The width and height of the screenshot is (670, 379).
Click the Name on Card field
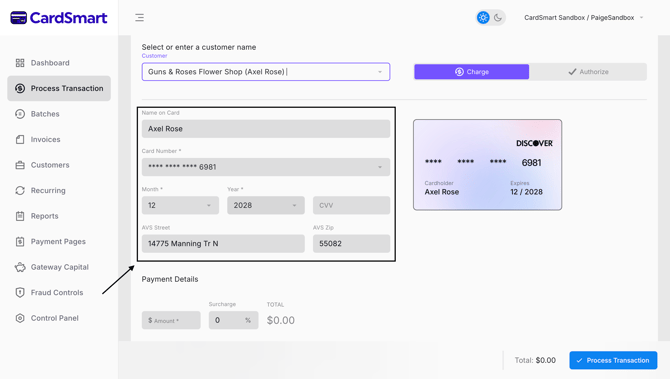coord(266,129)
